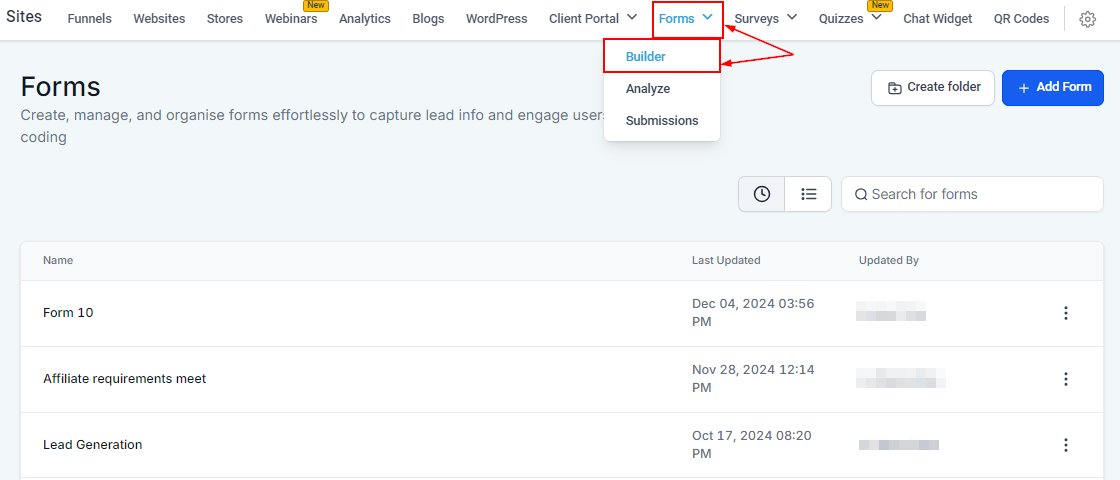1120x480 pixels.
Task: Choose Submissions in the Forms menu
Action: point(662,121)
